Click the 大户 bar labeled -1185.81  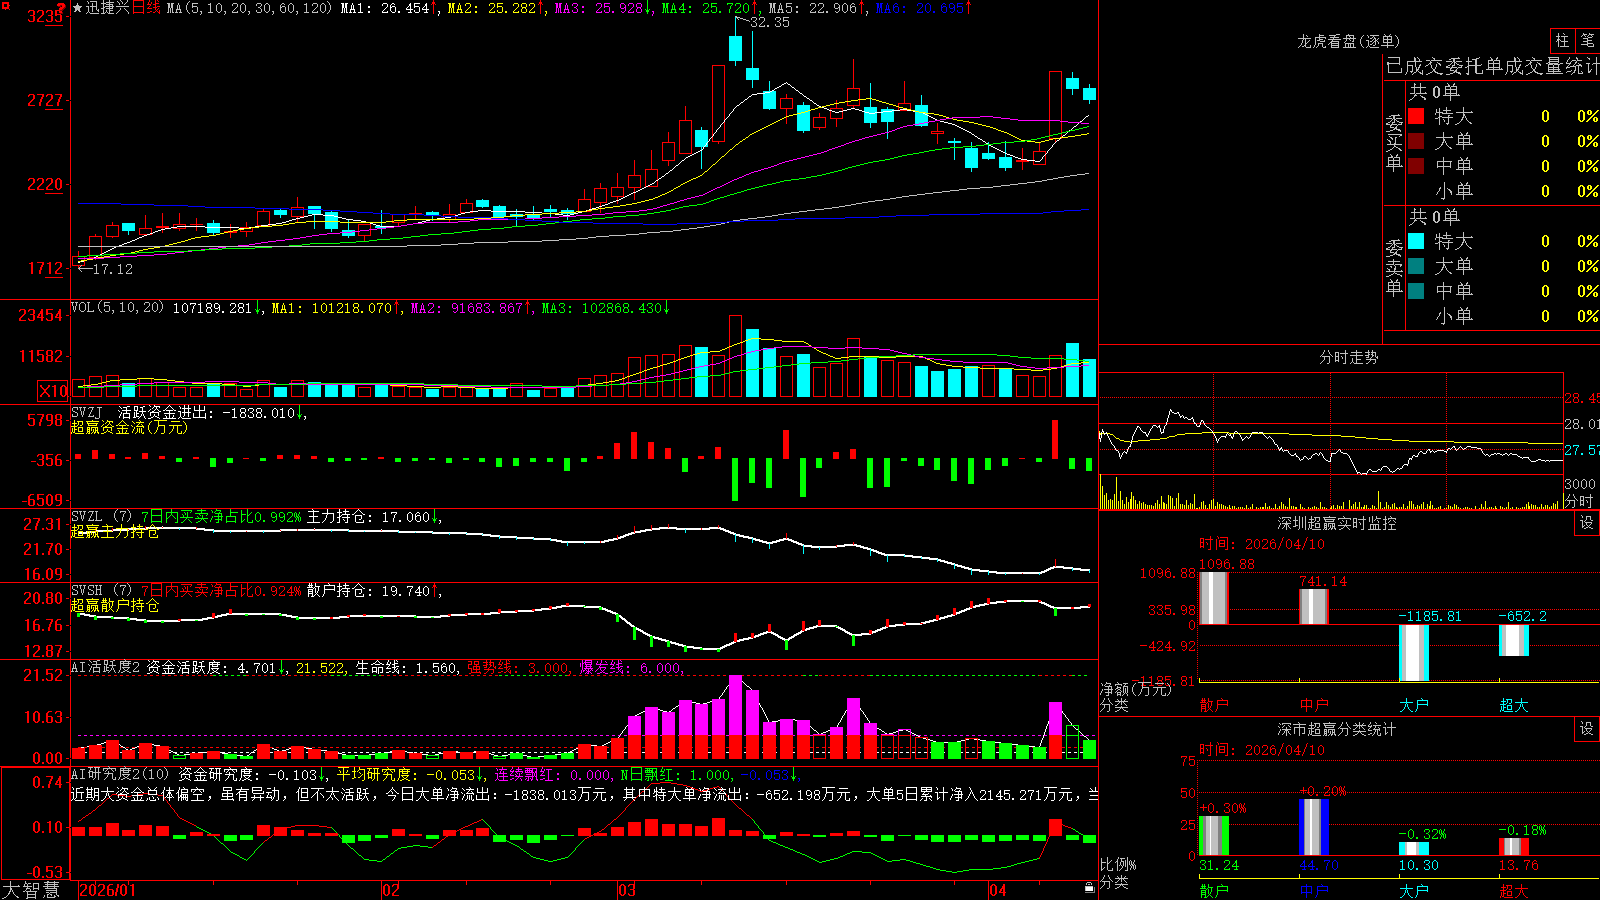click(x=1414, y=653)
